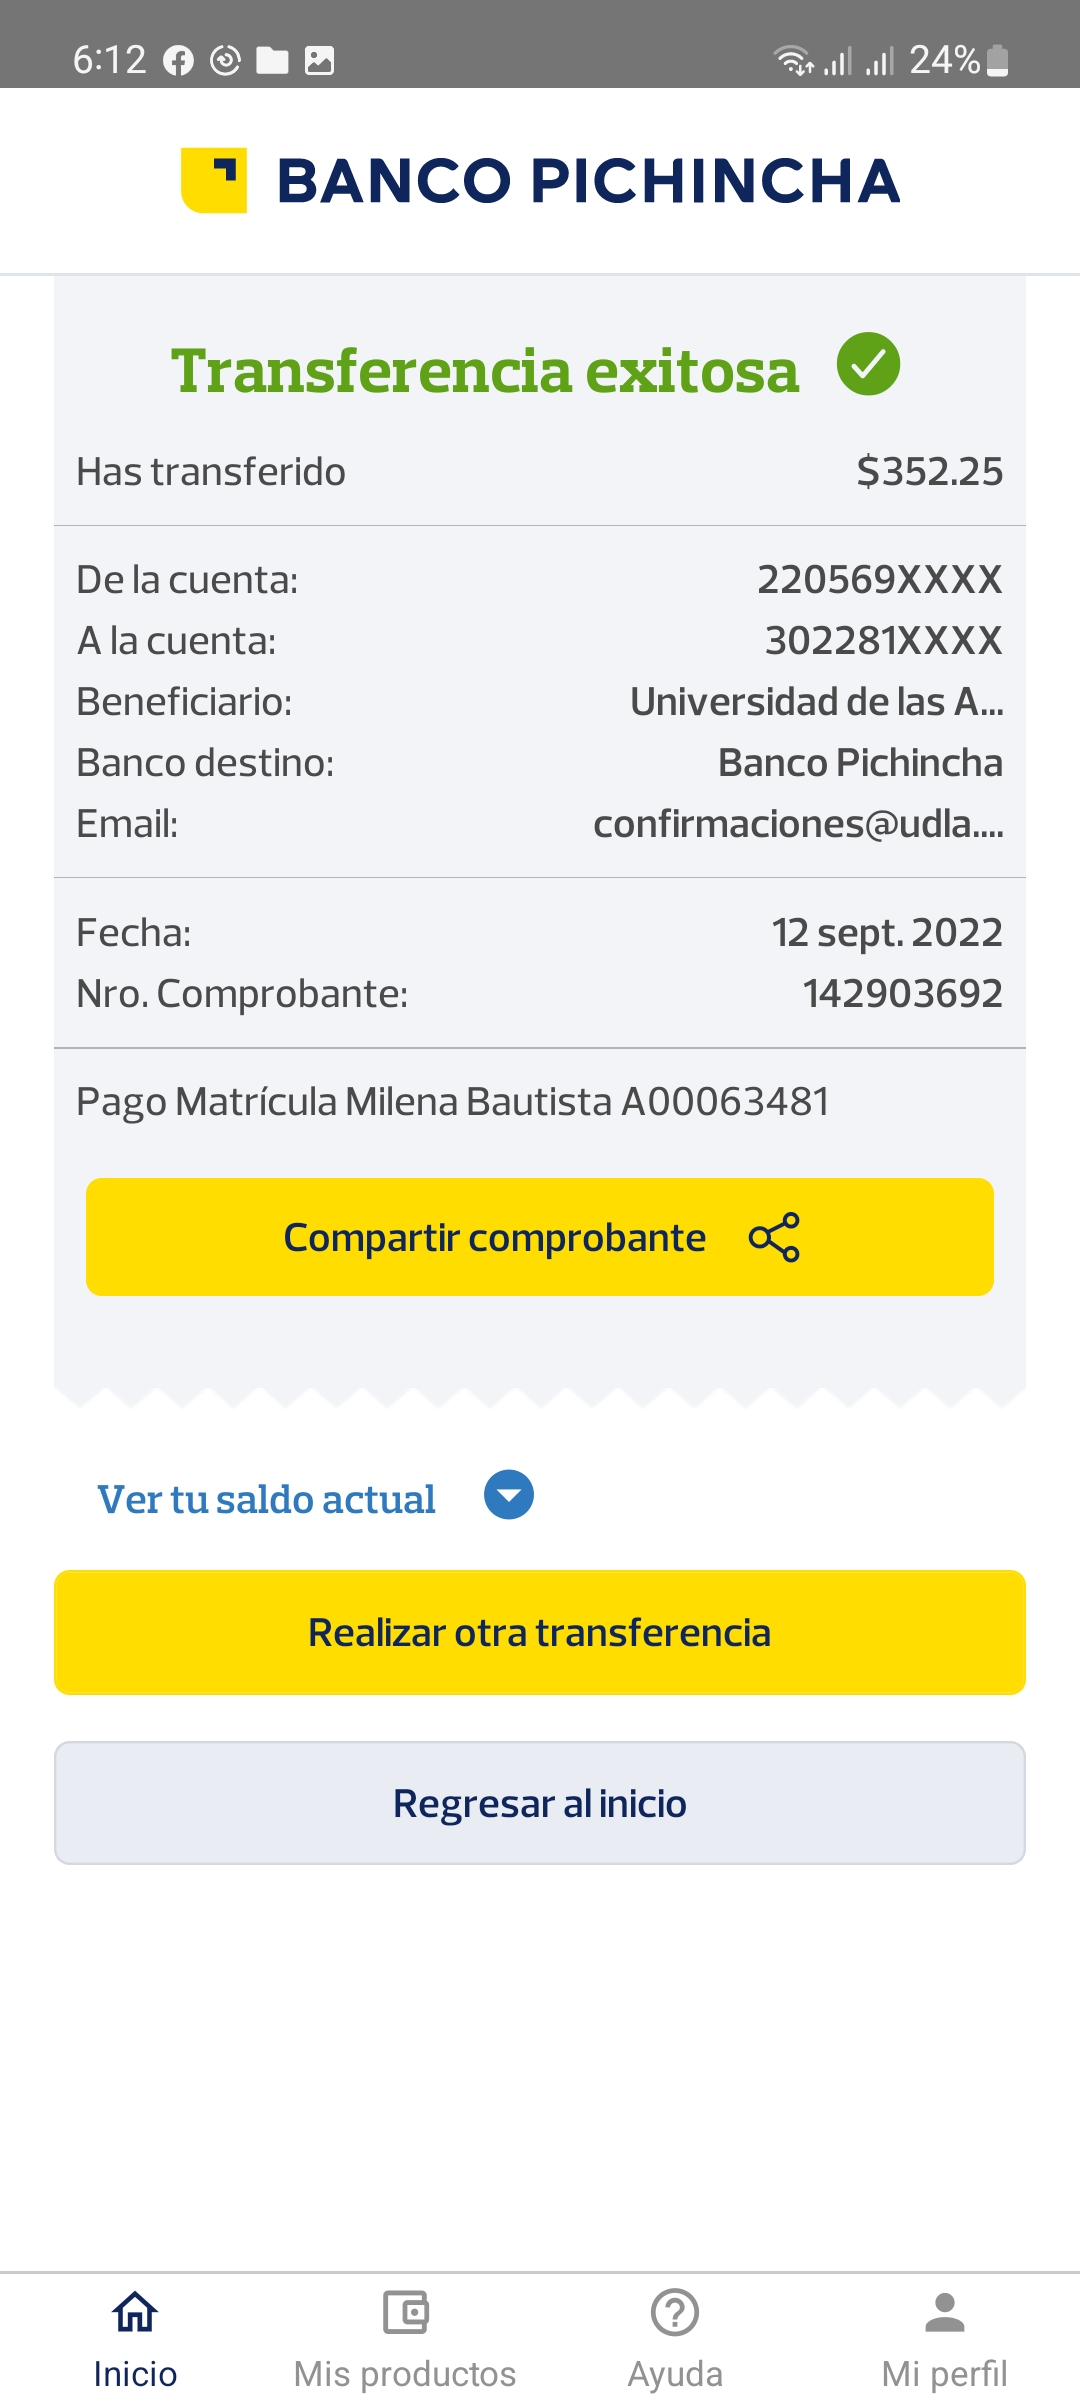
Task: Tap the truncated Beneficiario name Universidad de las A...
Action: click(816, 702)
